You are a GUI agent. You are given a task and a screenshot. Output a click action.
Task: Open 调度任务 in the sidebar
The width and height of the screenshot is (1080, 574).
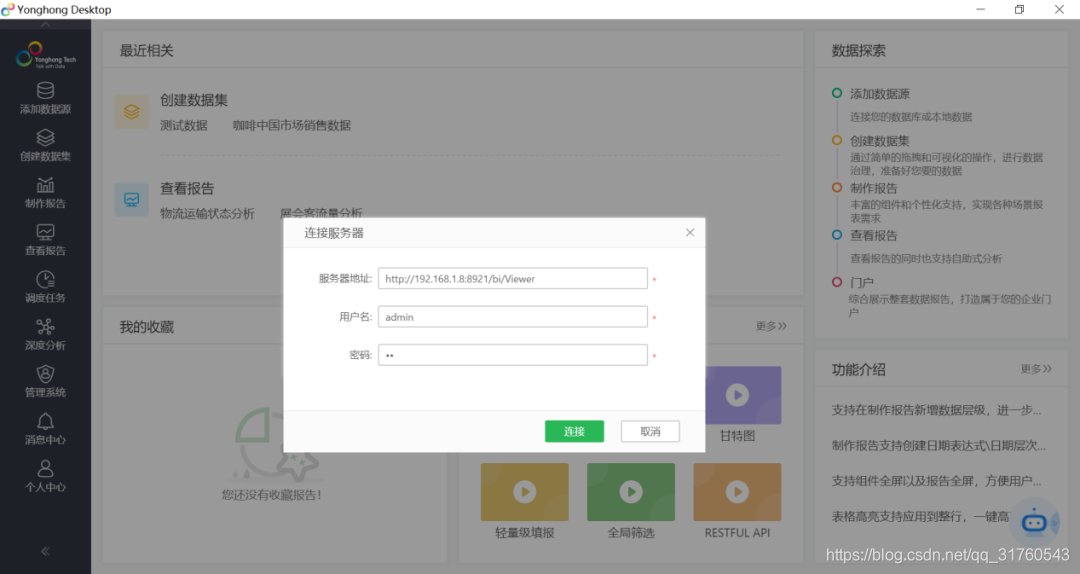(x=45, y=287)
